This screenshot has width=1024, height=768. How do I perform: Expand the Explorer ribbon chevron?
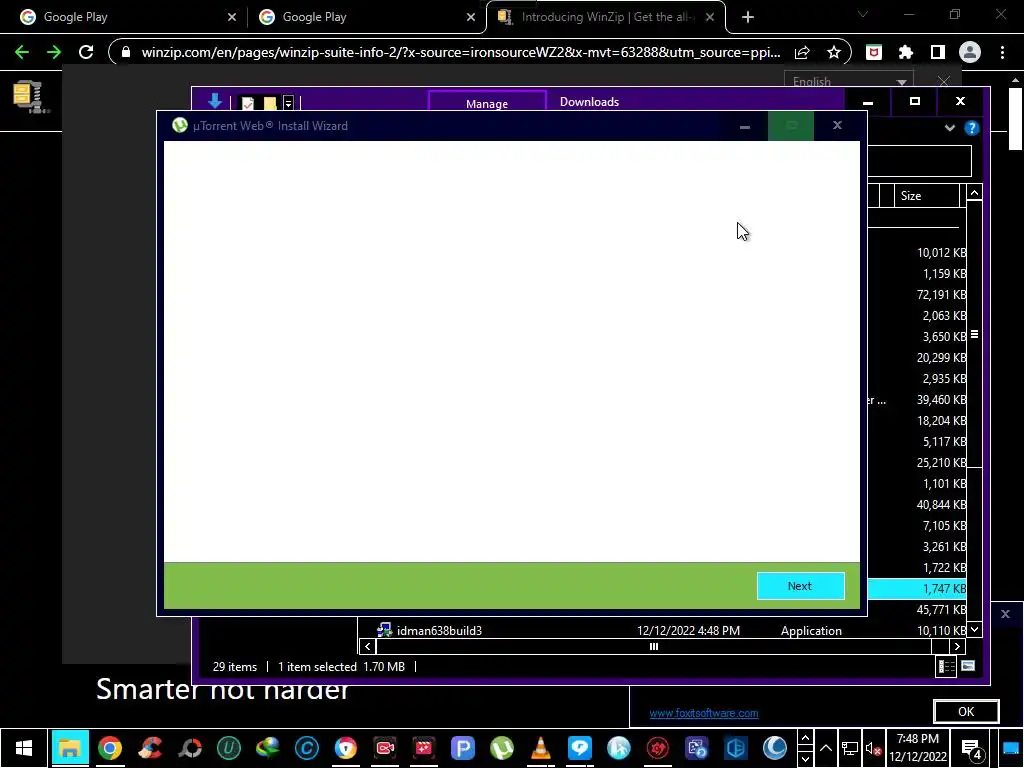950,128
